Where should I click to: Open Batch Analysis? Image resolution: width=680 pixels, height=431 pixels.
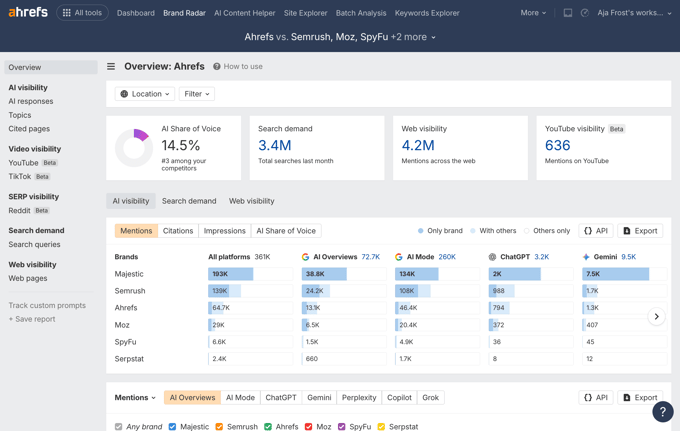point(361,13)
